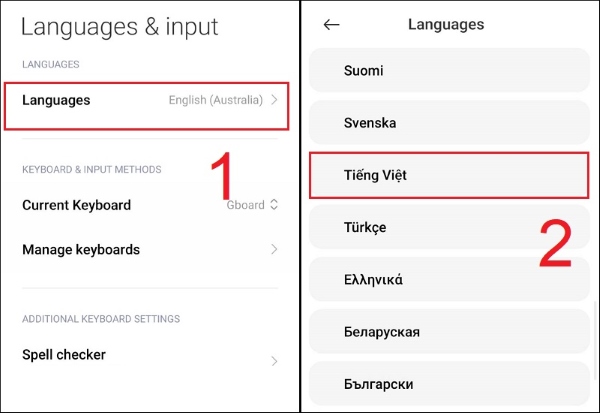Pick Български from the languages list
Viewport: 600px width, 413px height.
pos(448,384)
